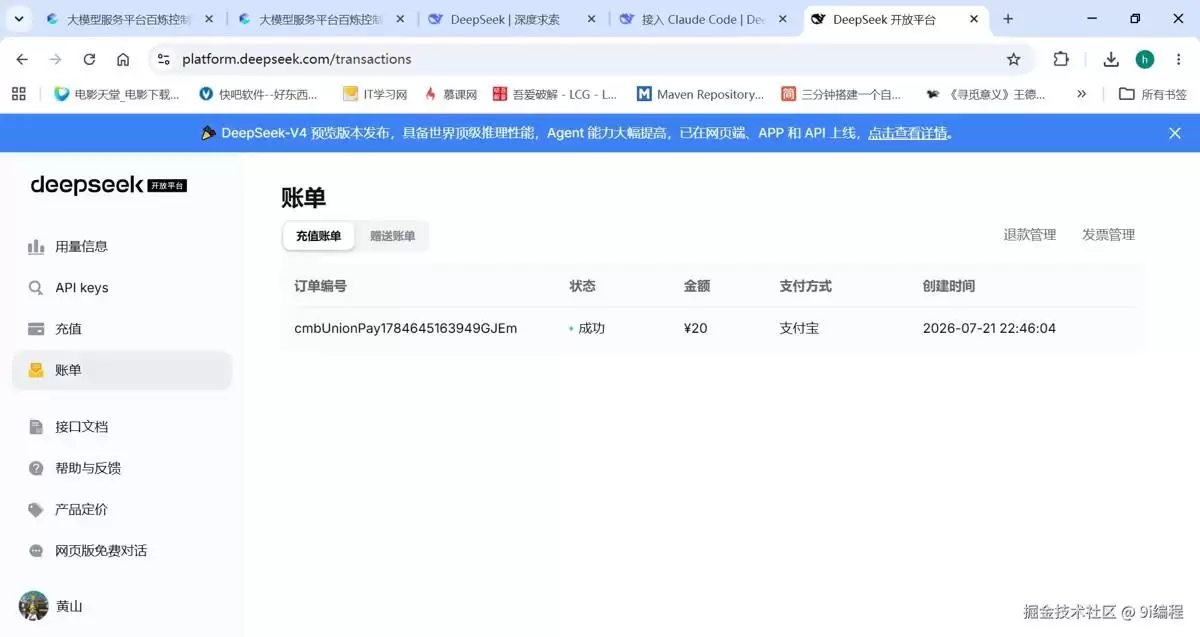Click the ¥20 amount cell
The width and height of the screenshot is (1200, 637).
[695, 328]
